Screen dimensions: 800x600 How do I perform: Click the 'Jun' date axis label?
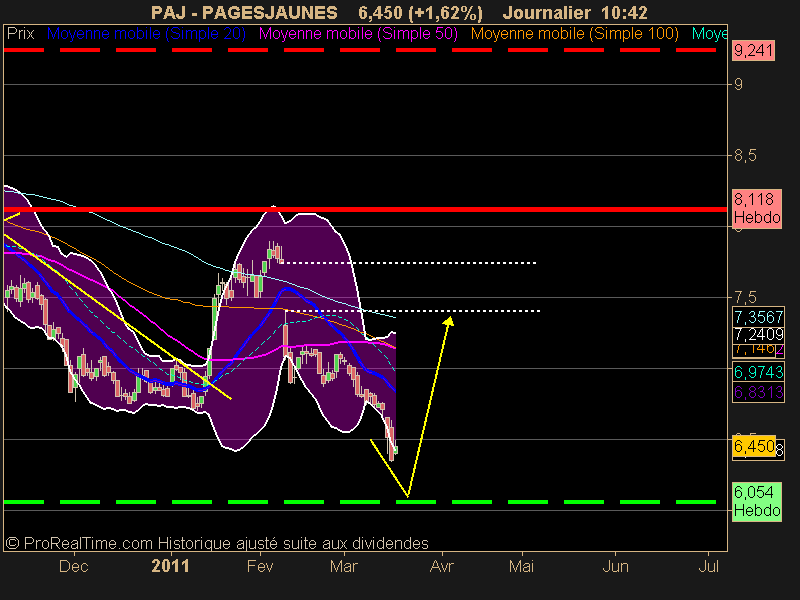point(615,566)
